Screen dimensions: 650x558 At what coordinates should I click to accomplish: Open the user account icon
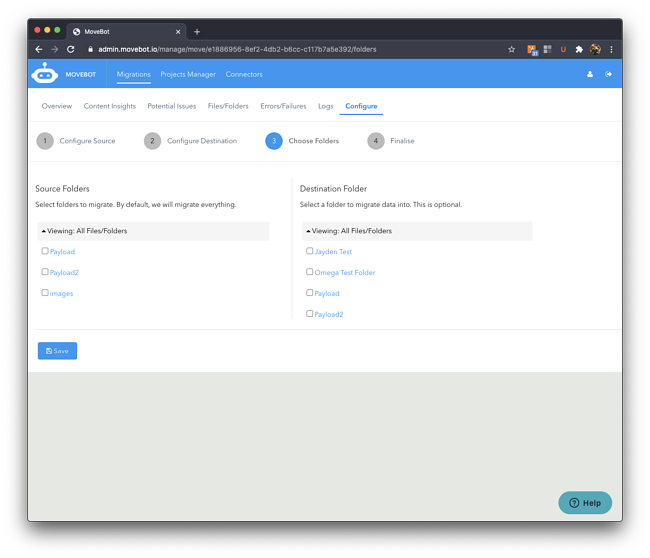pyautogui.click(x=589, y=74)
